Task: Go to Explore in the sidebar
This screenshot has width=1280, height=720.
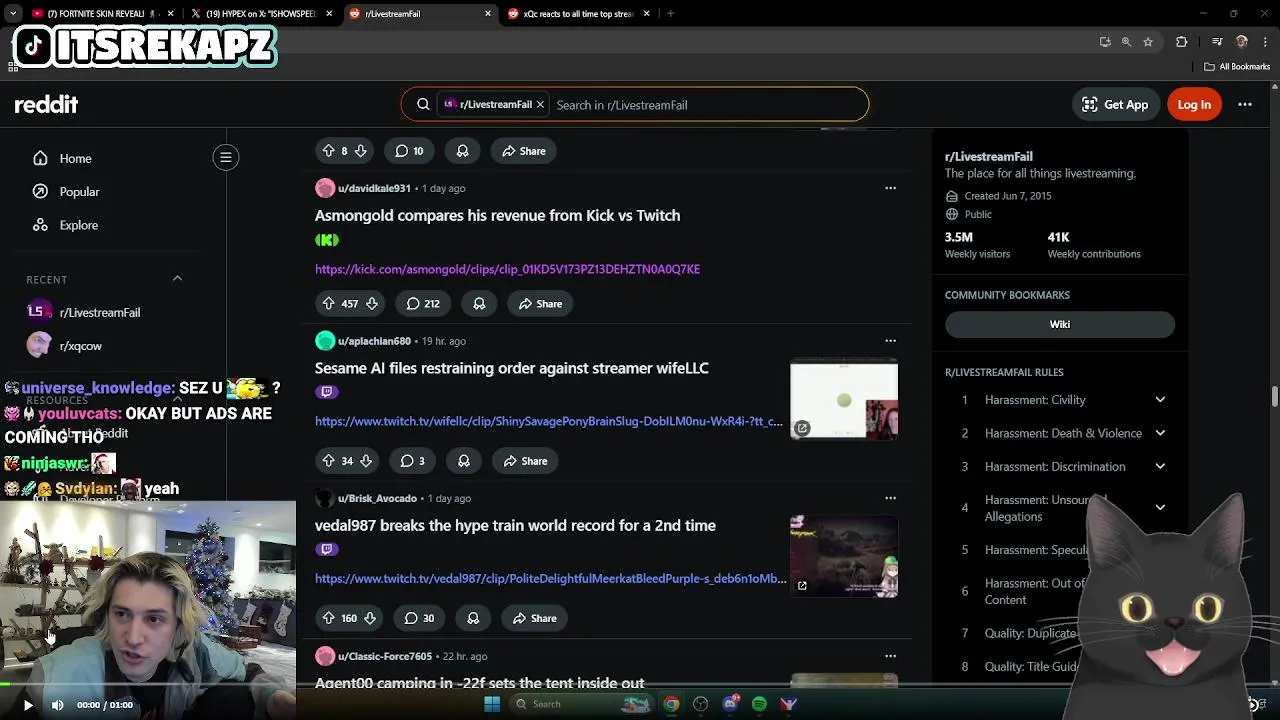Action: (78, 225)
